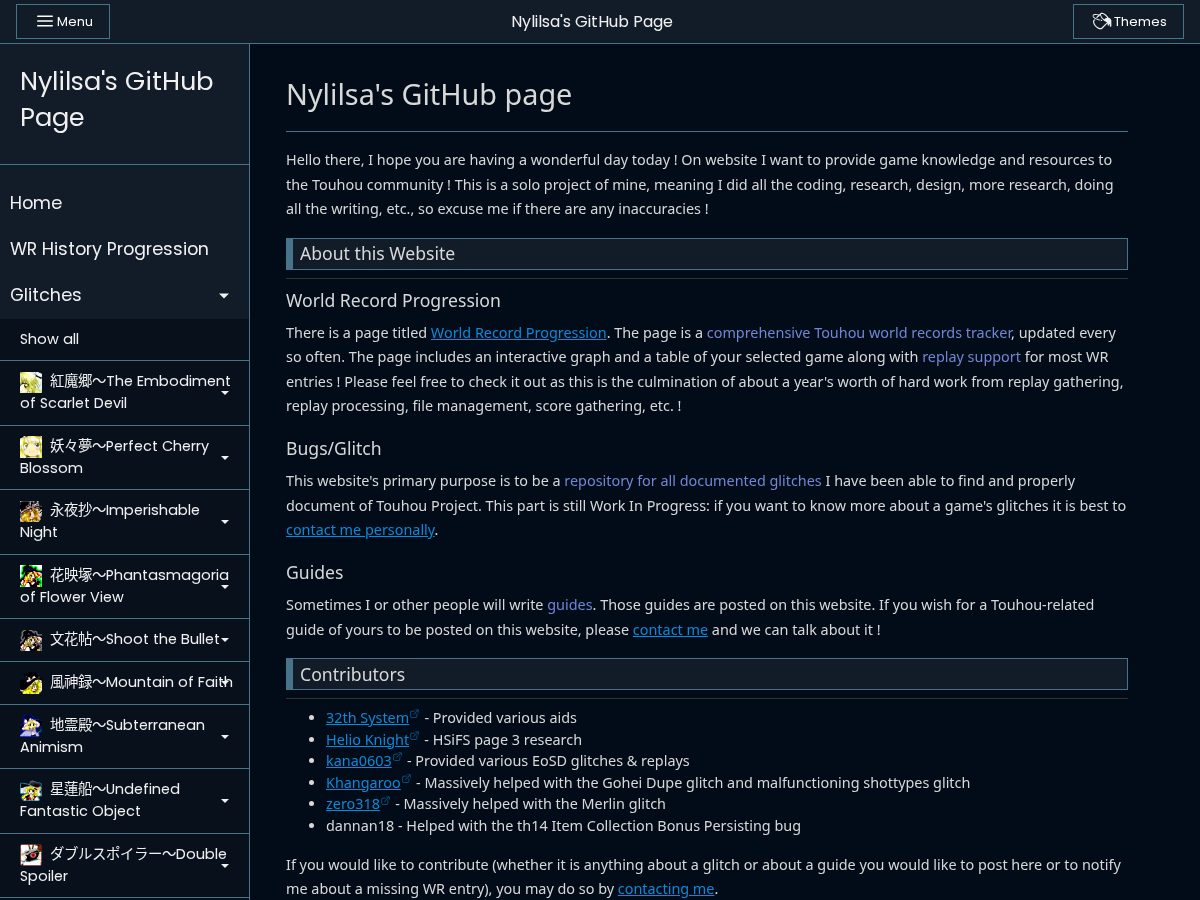Screen dimensions: 1200x900
Task: Click the Nylilsa's GitHub page main heading
Action: coord(429,95)
